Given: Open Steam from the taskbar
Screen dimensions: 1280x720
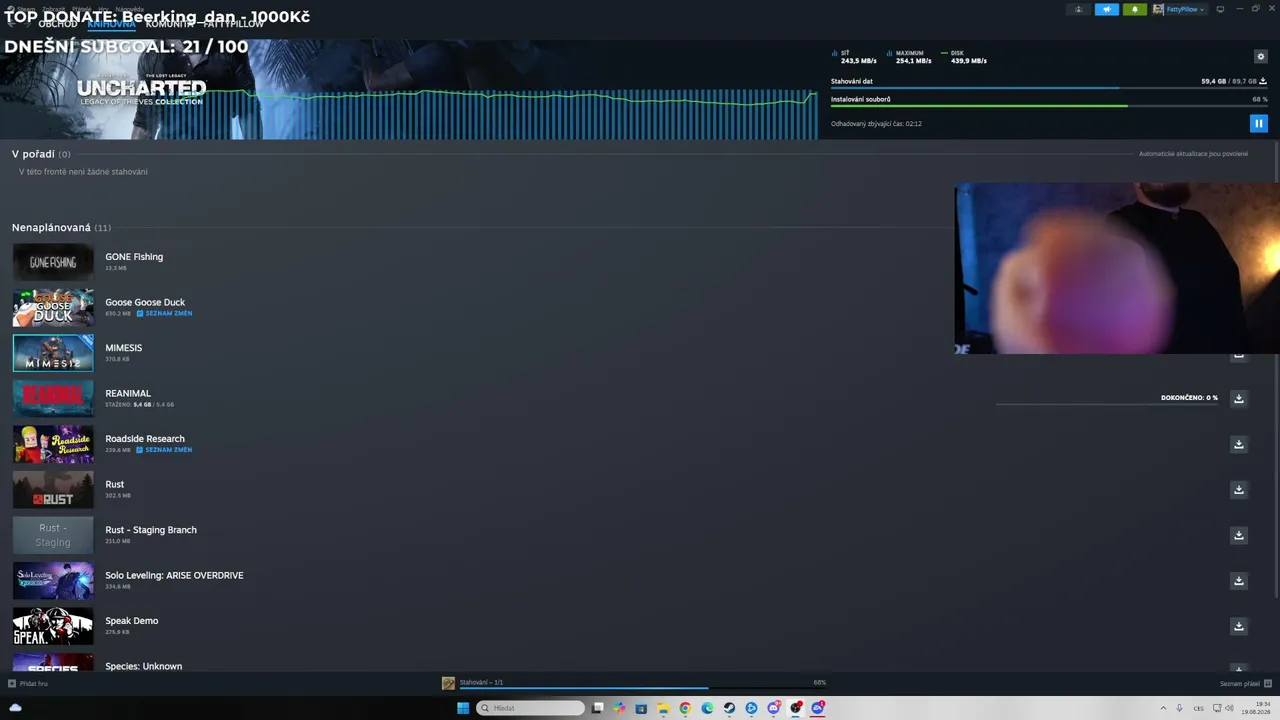Looking at the screenshot, I should click(729, 708).
